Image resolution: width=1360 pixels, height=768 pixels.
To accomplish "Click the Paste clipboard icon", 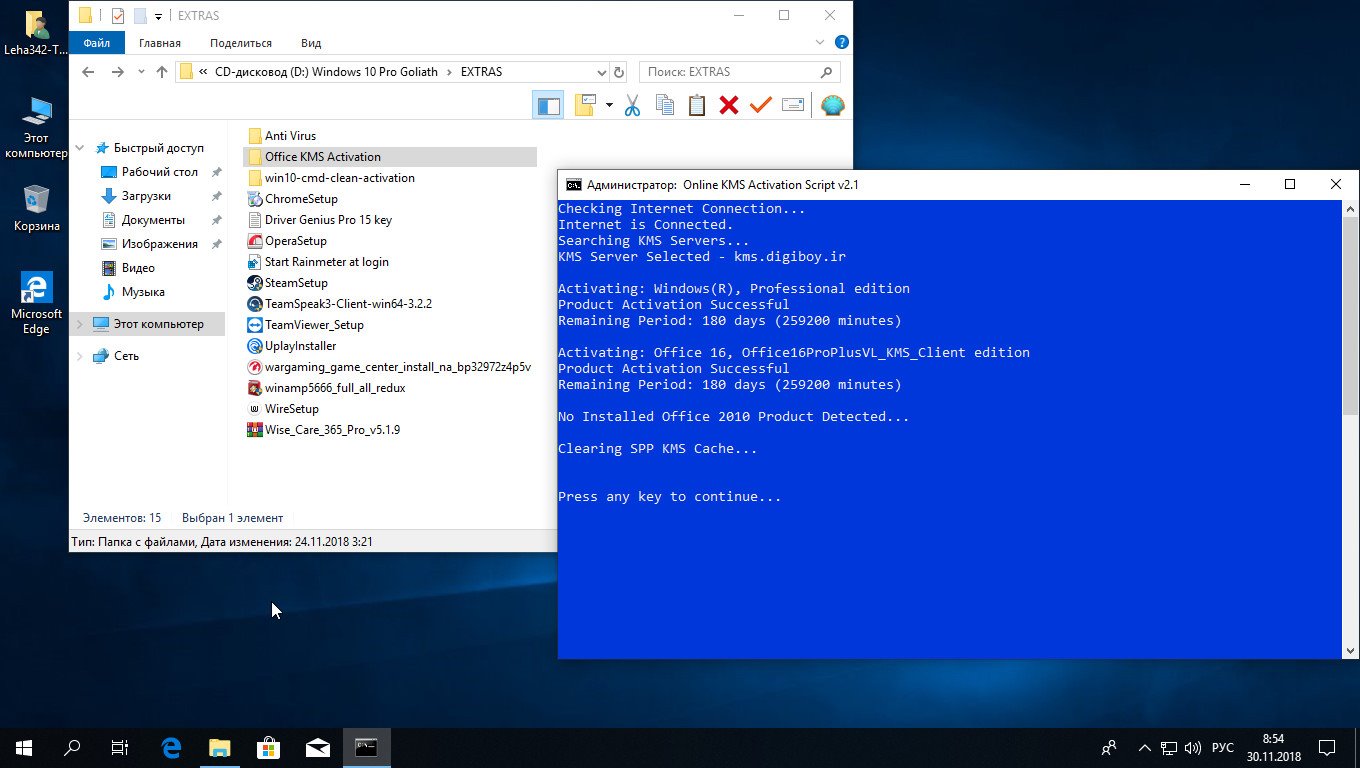I will [696, 105].
